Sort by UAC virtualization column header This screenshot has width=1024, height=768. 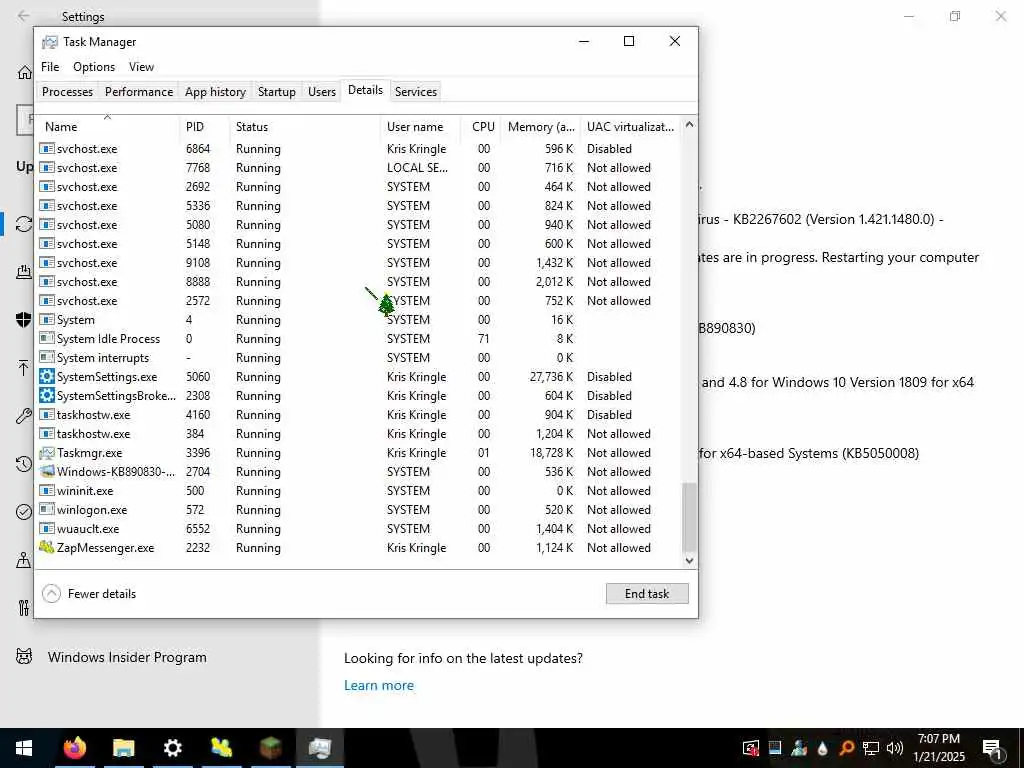coord(630,126)
